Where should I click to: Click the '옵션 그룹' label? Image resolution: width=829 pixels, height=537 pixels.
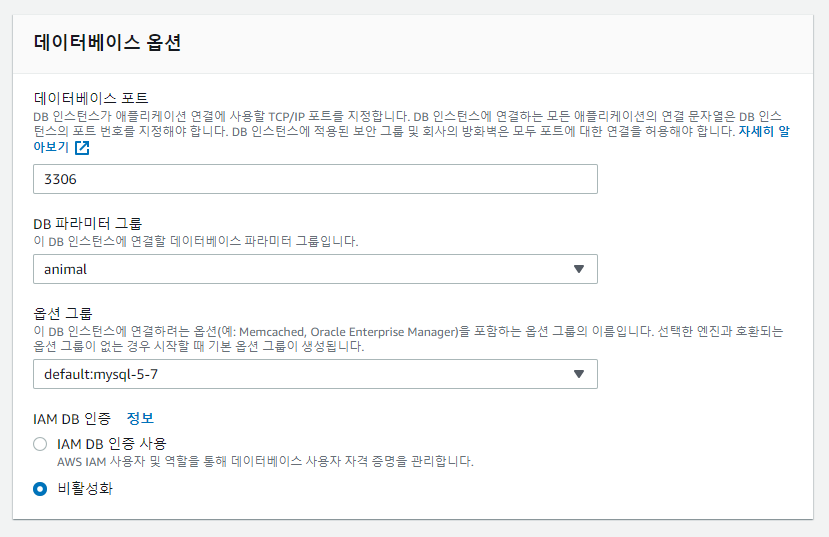point(63,313)
